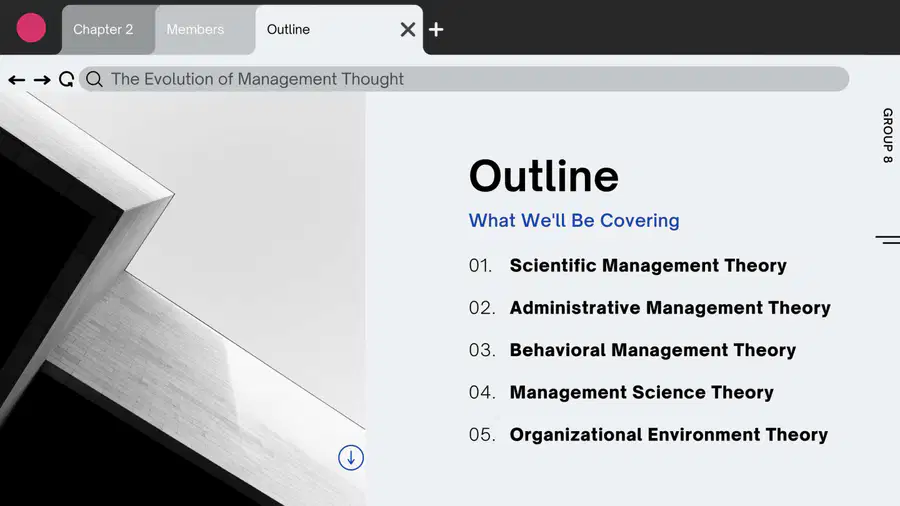Click the double-line menu icon at right edge
This screenshot has width=900, height=506.
[887, 240]
